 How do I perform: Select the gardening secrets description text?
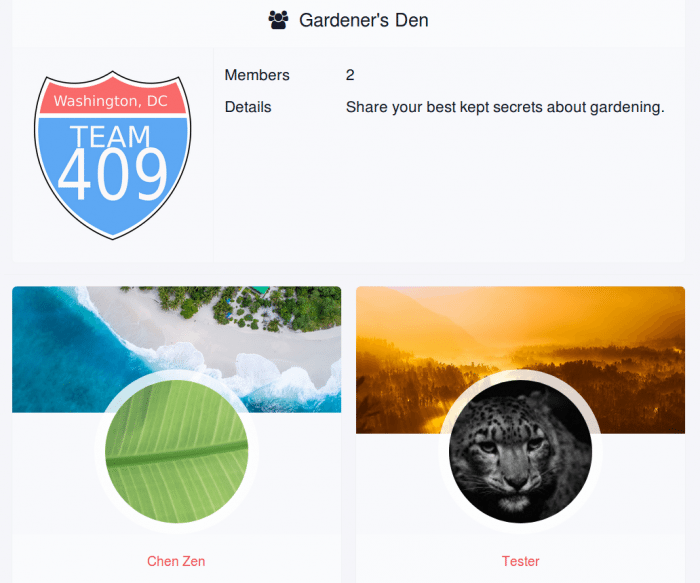(x=505, y=107)
